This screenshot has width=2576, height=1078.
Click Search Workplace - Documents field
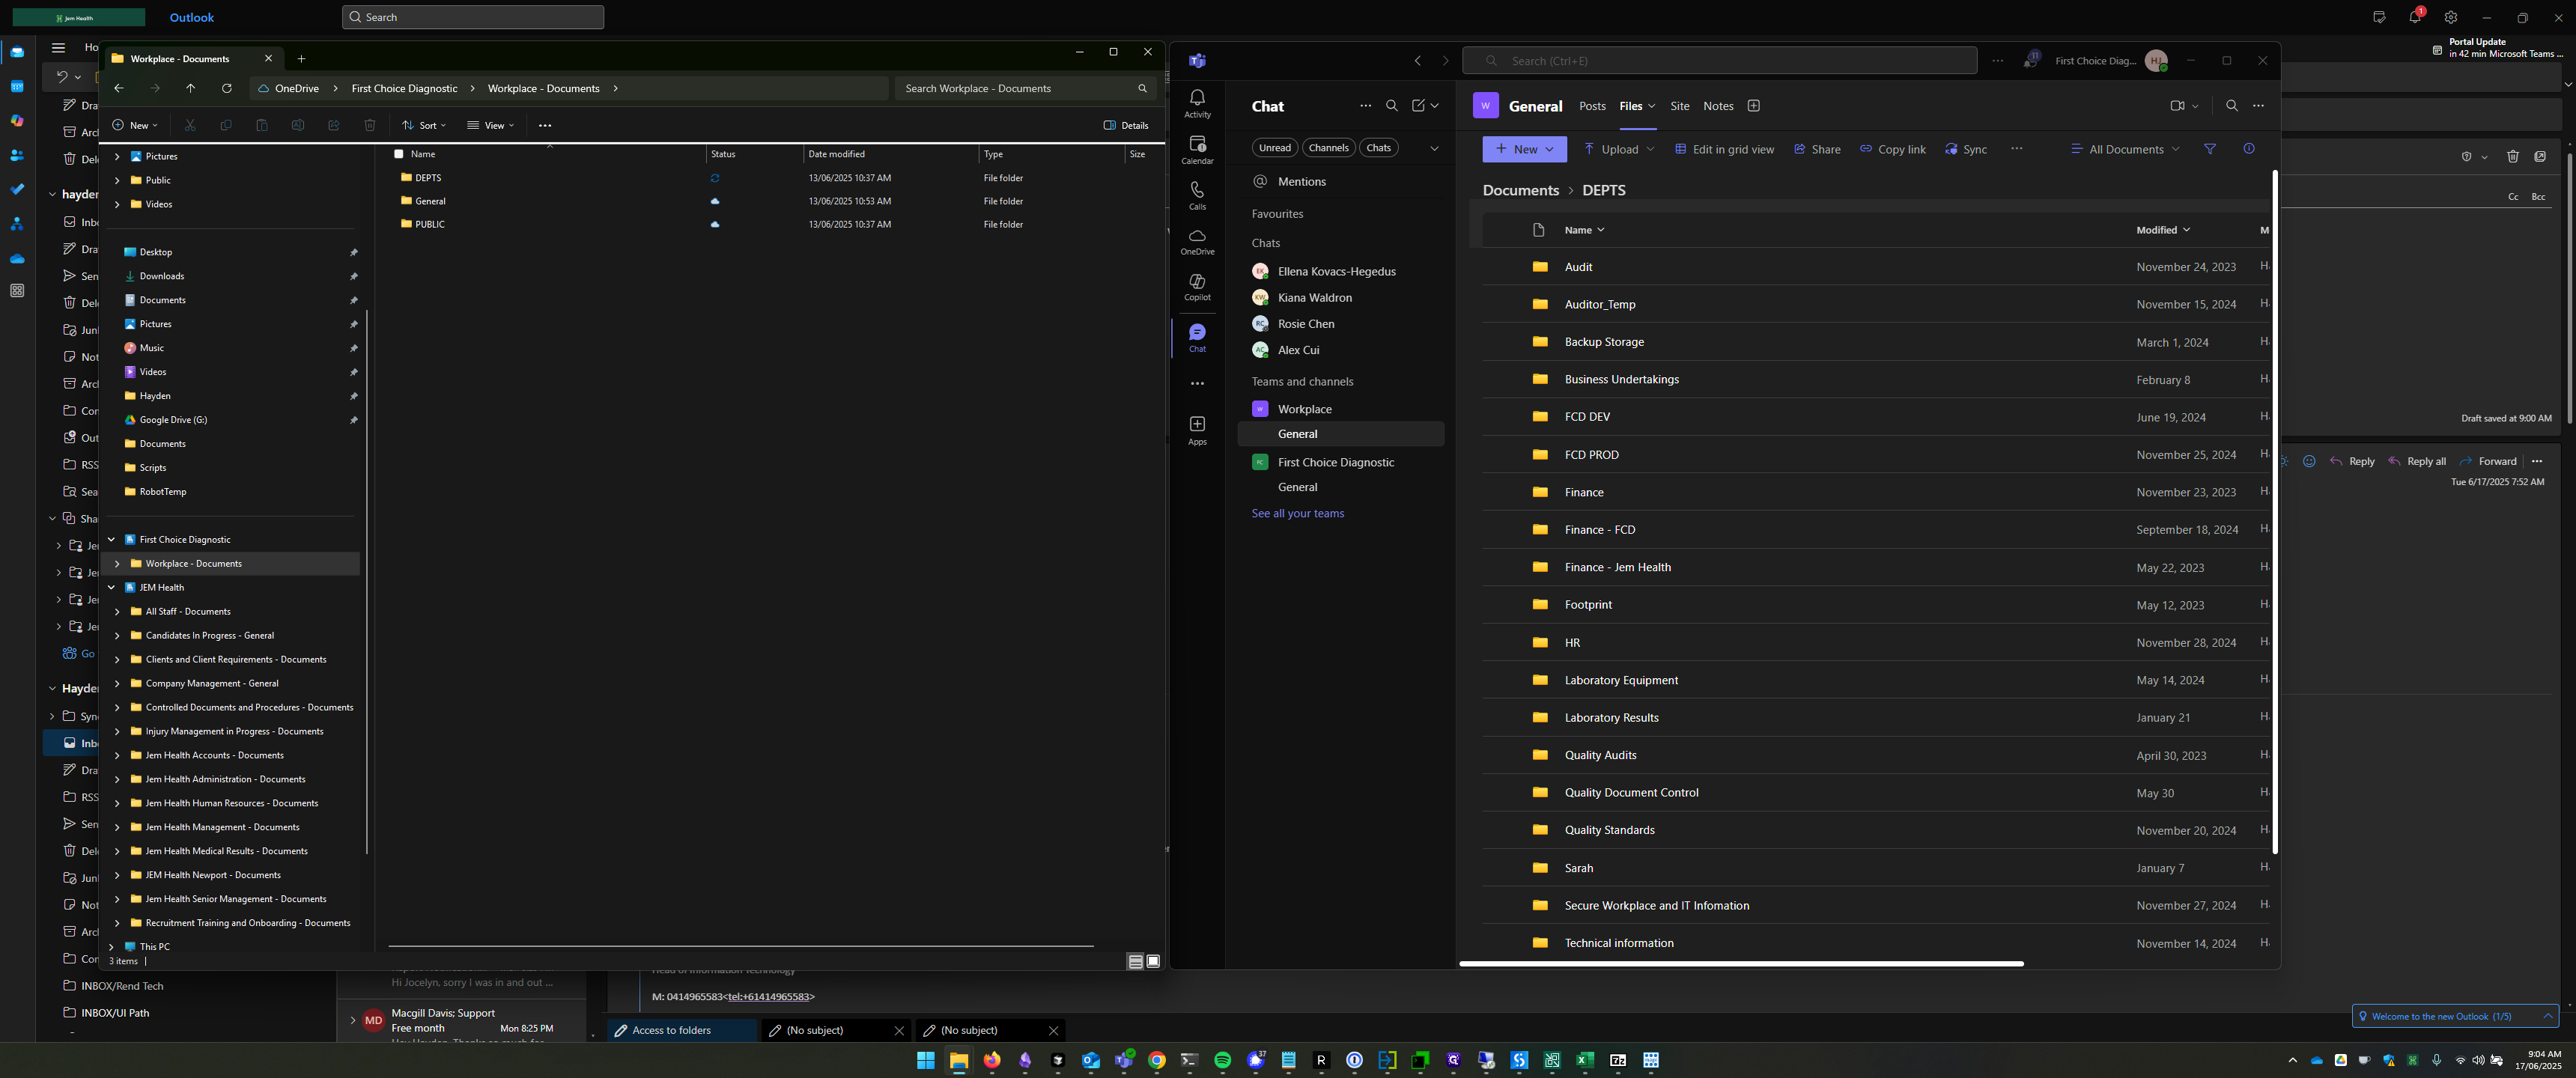(x=1024, y=88)
